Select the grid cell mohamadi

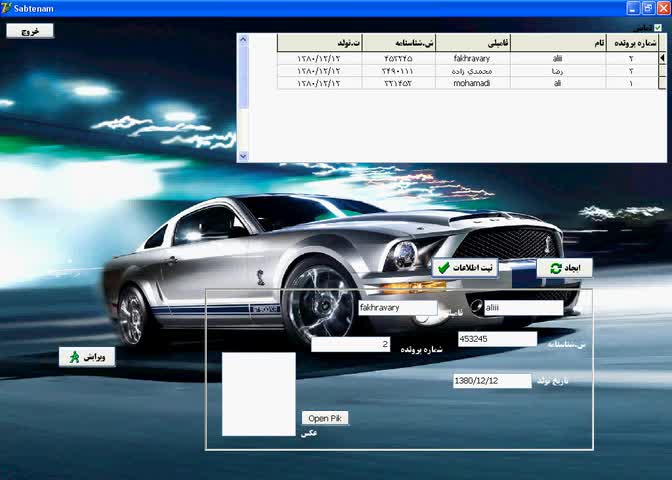(x=473, y=83)
